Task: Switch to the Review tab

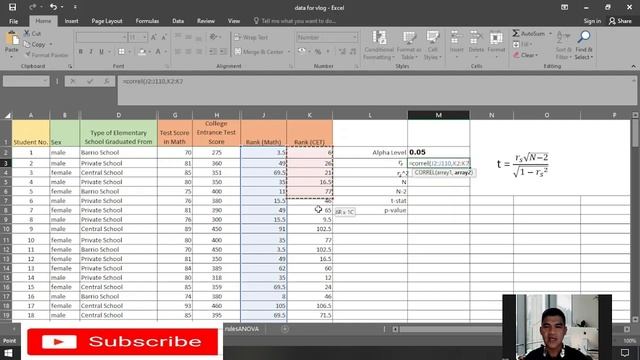Action: (x=206, y=21)
